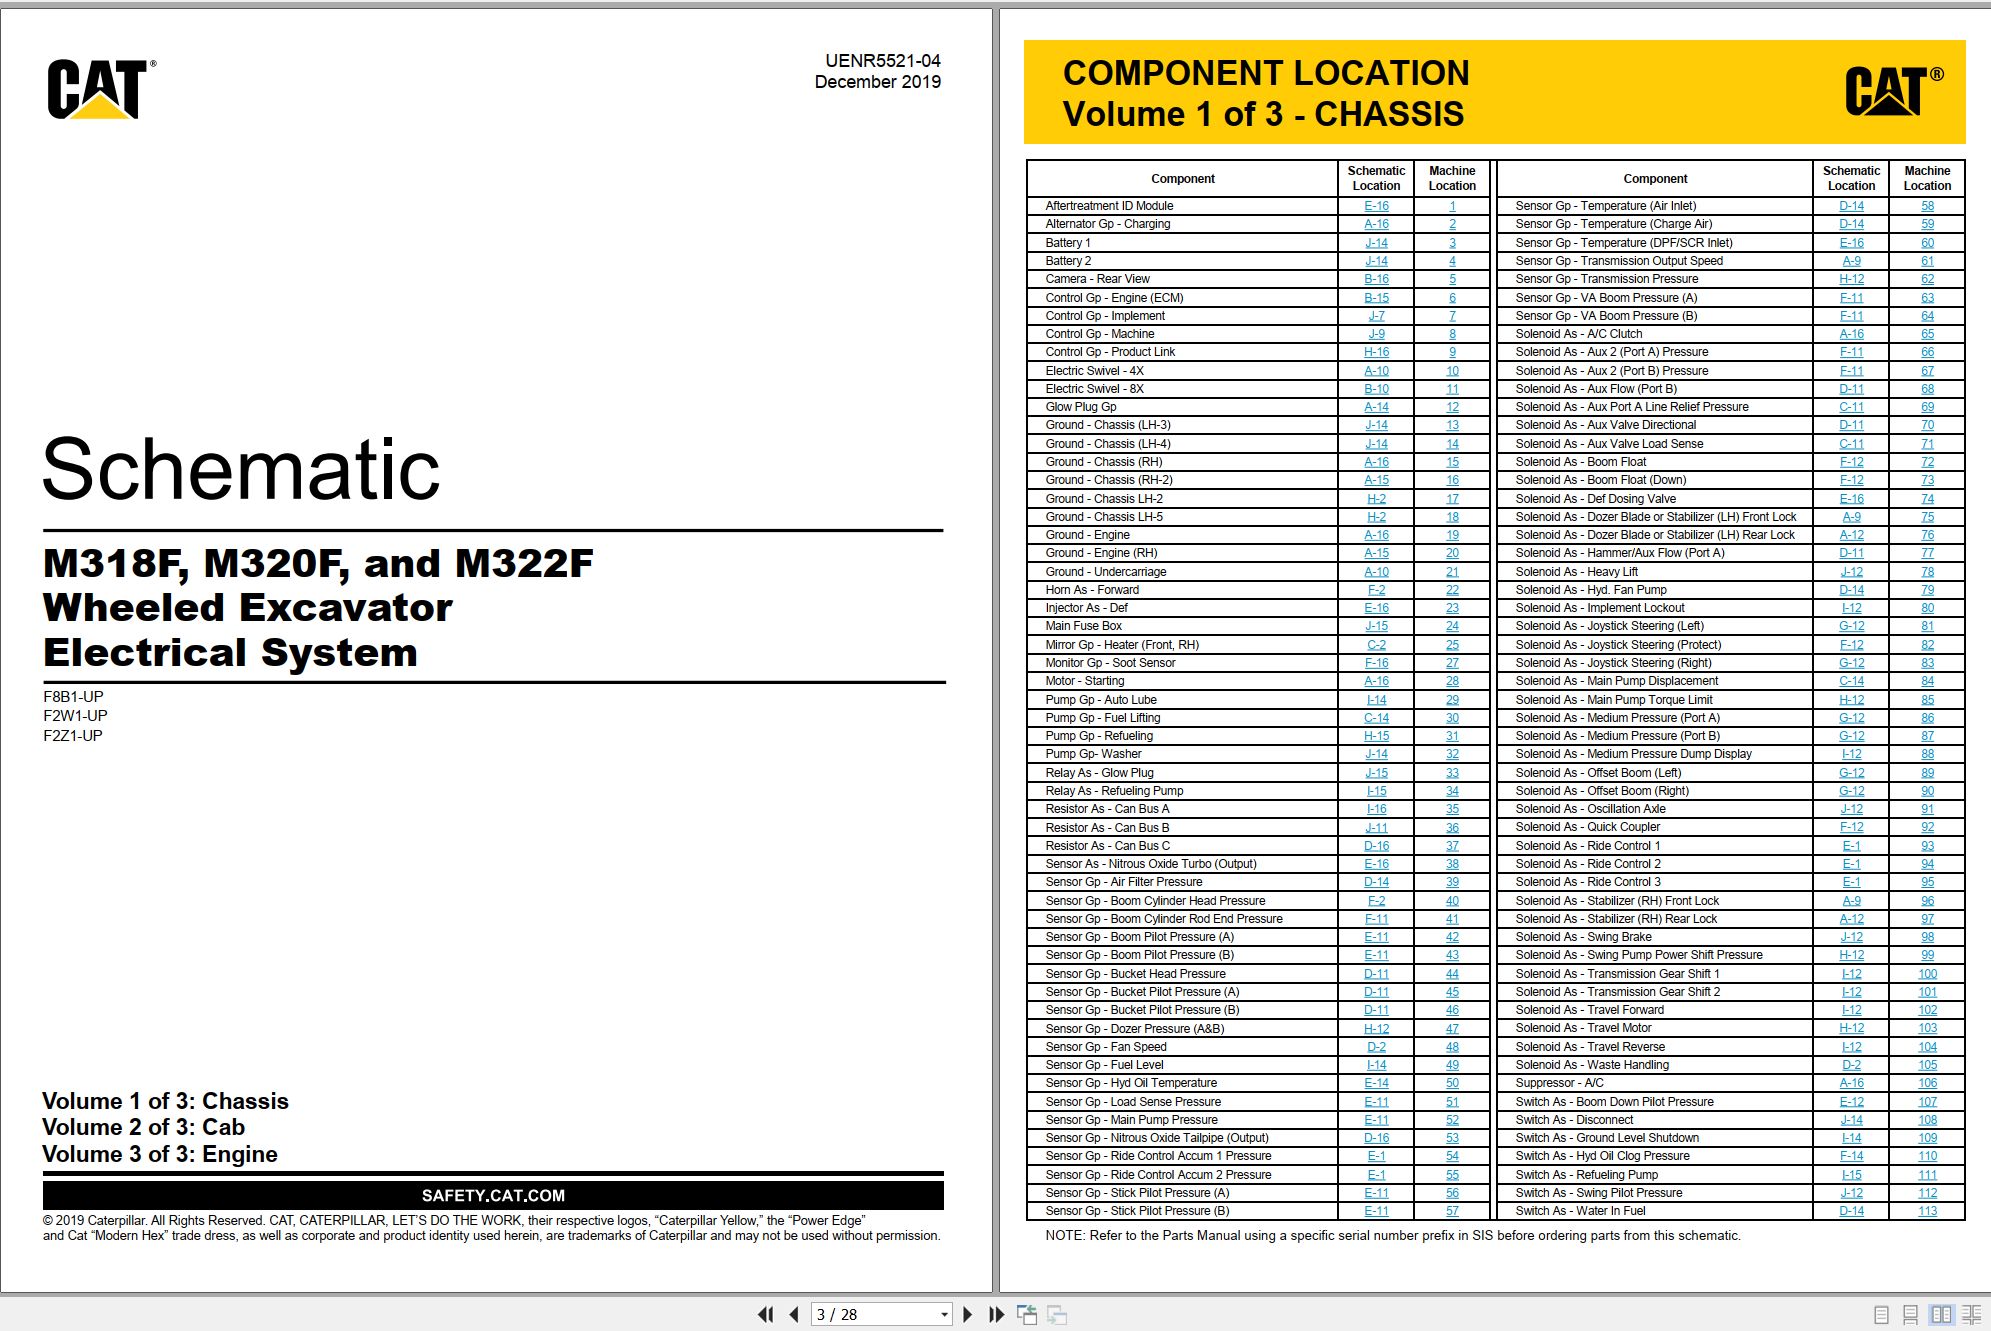Viewport: 1991px width, 1331px height.
Task: Click B-16 link for Camera - Rear View
Action: tap(1376, 279)
